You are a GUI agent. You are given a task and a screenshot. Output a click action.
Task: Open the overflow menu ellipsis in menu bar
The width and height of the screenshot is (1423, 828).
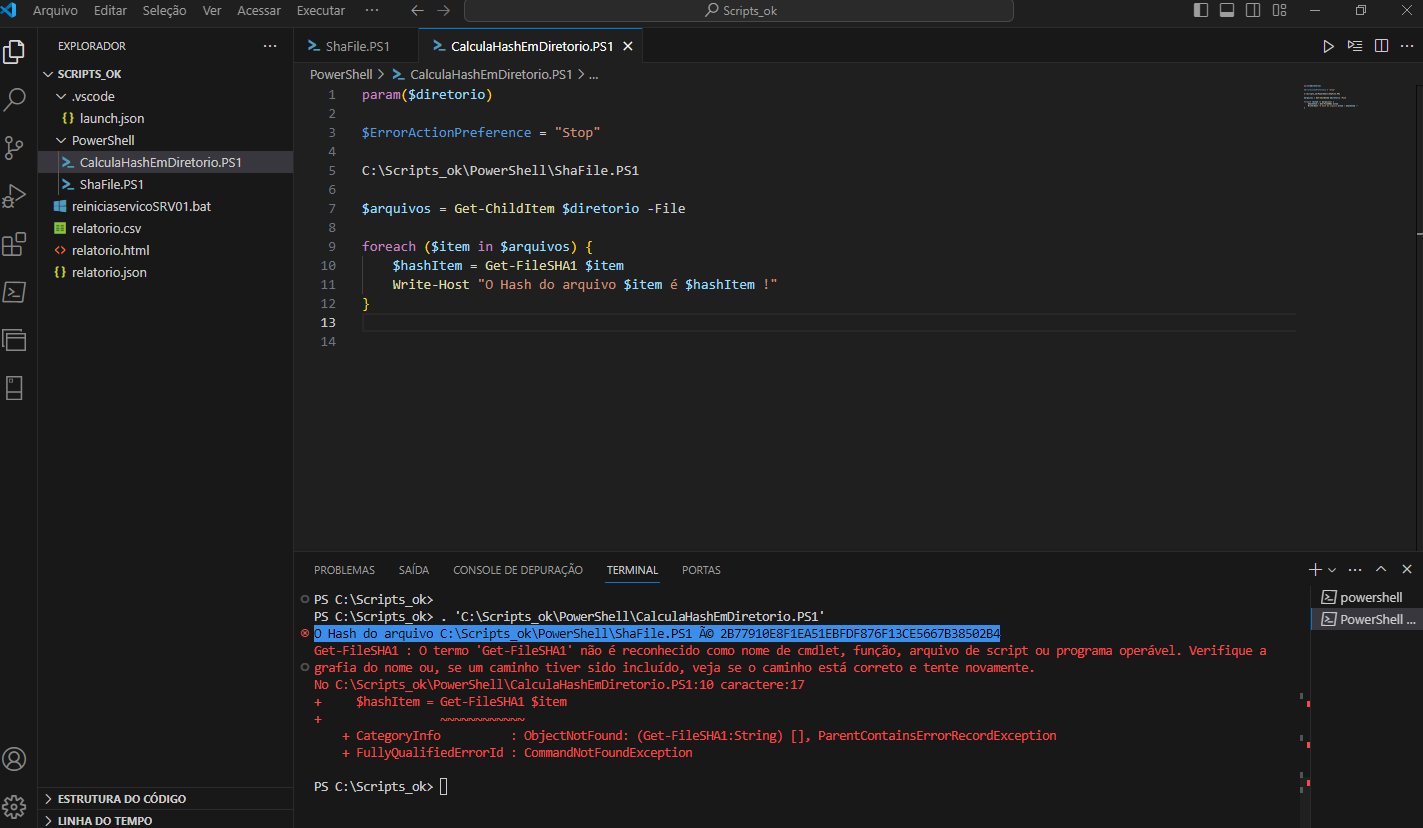pyautogui.click(x=372, y=11)
